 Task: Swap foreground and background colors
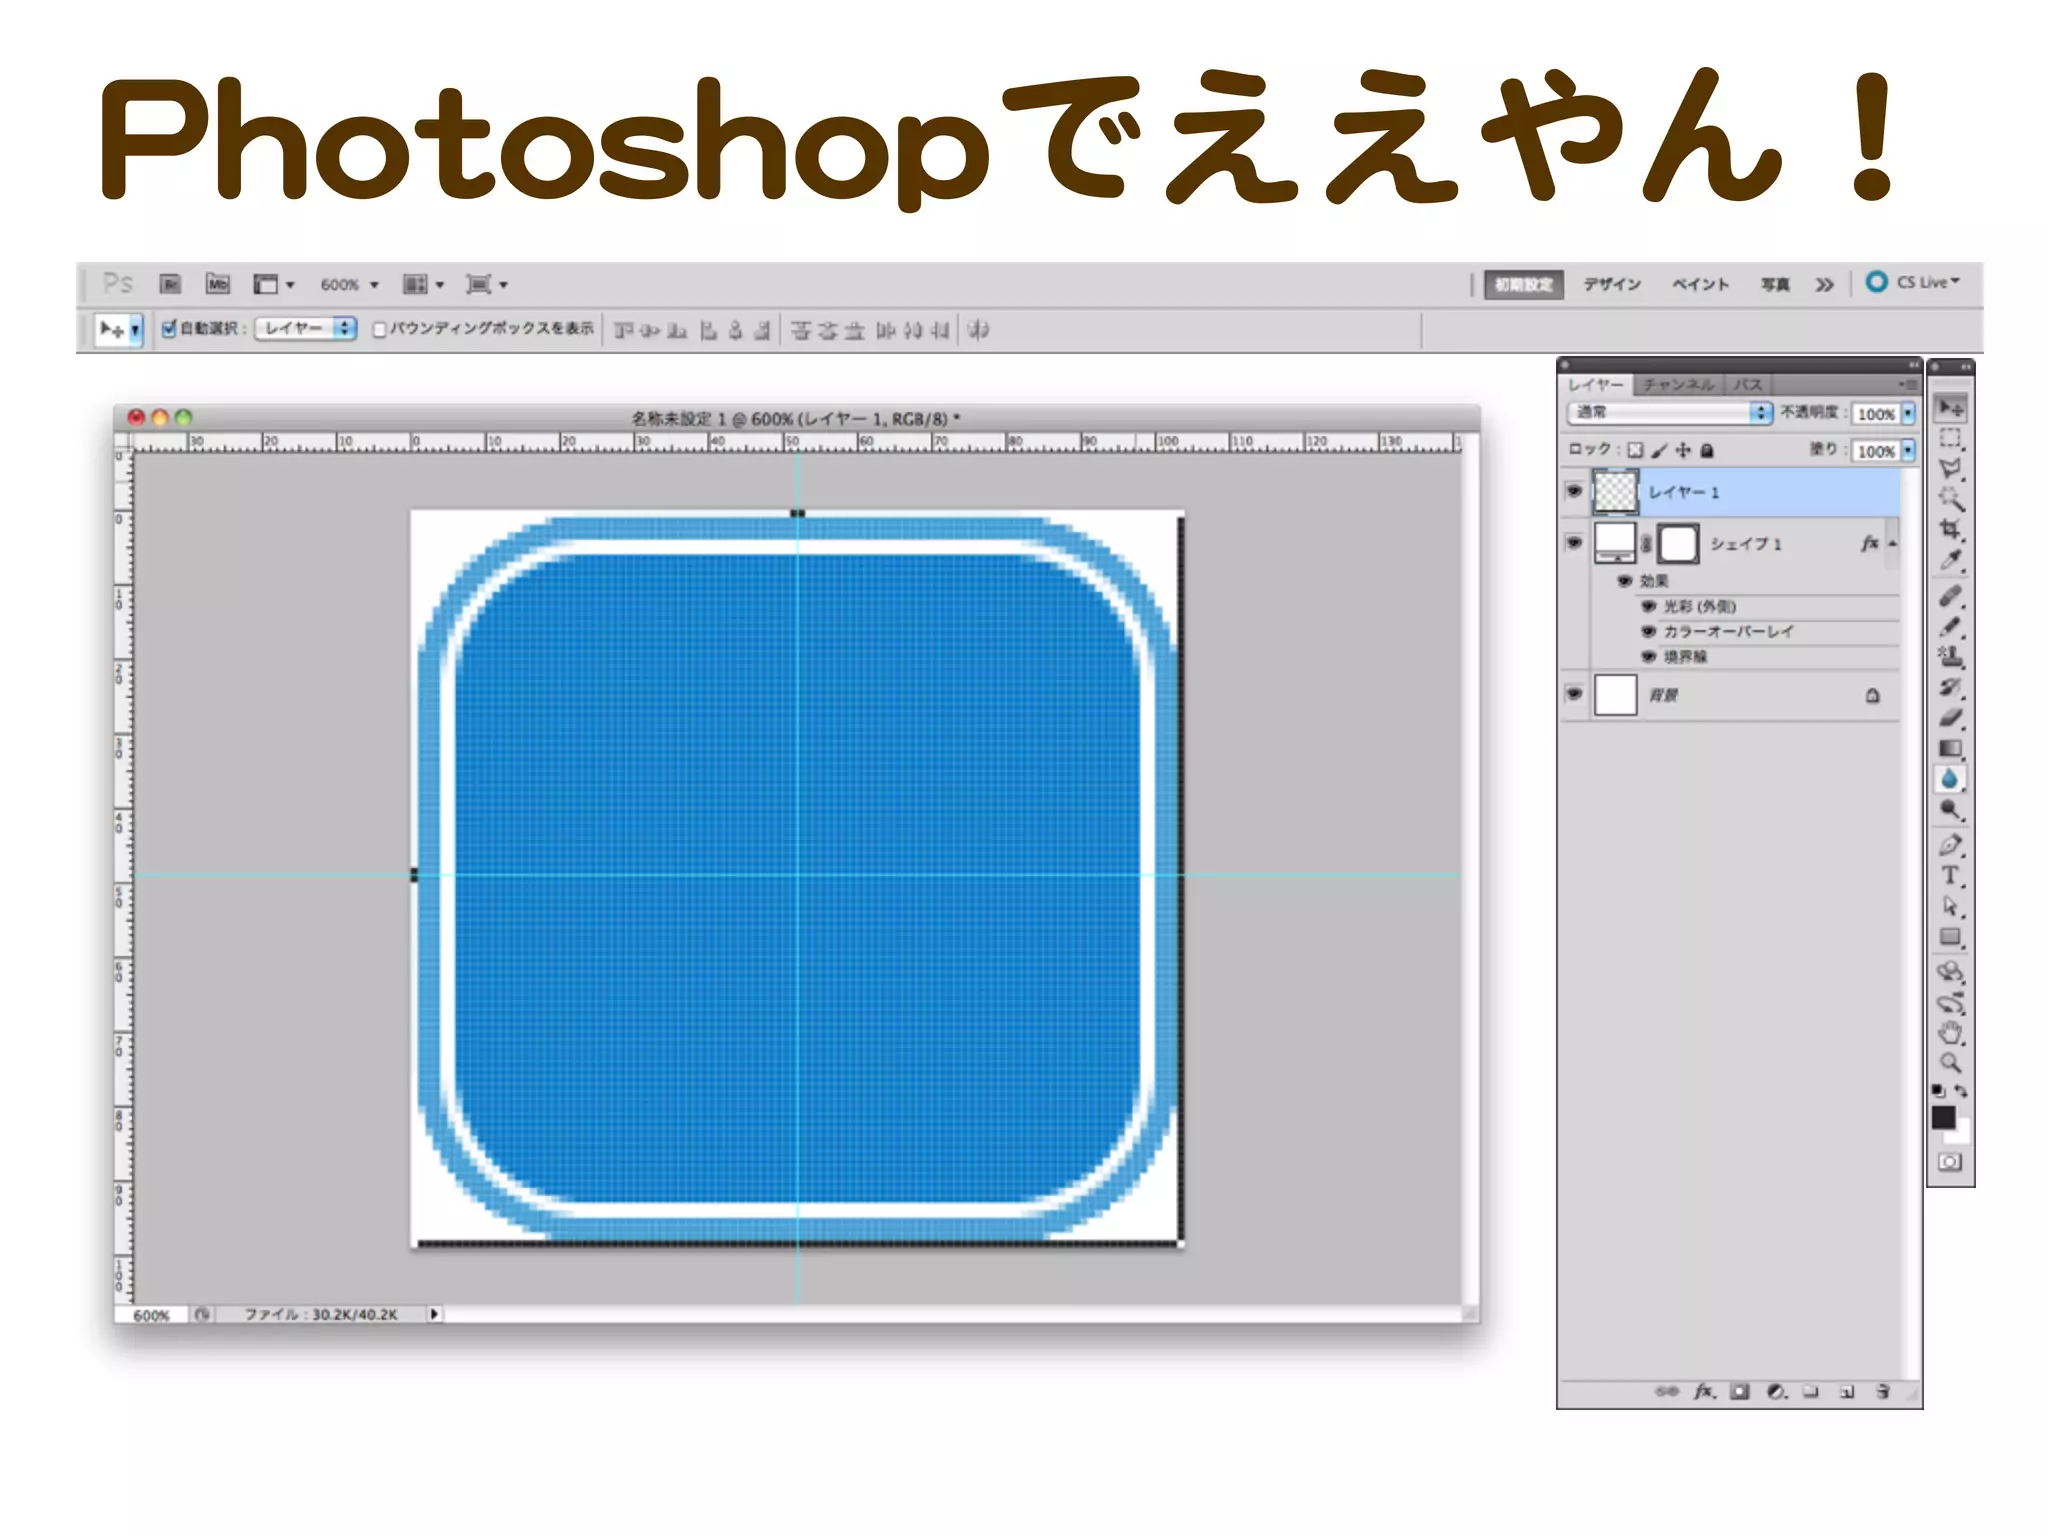coord(1961,1091)
